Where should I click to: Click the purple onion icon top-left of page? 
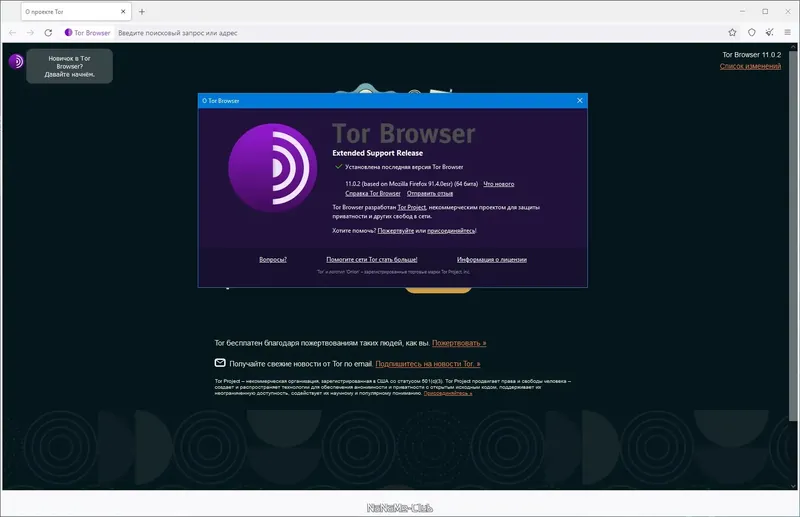pyautogui.click(x=16, y=62)
